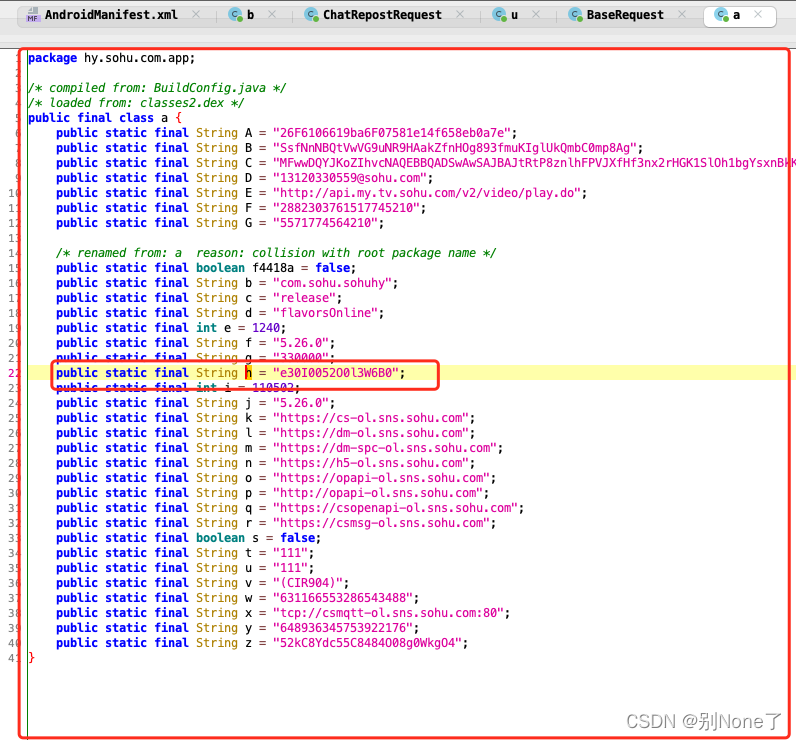
Task: Click the URL https://cs-ol.sns.sohu.com
Action: click(x=371, y=418)
